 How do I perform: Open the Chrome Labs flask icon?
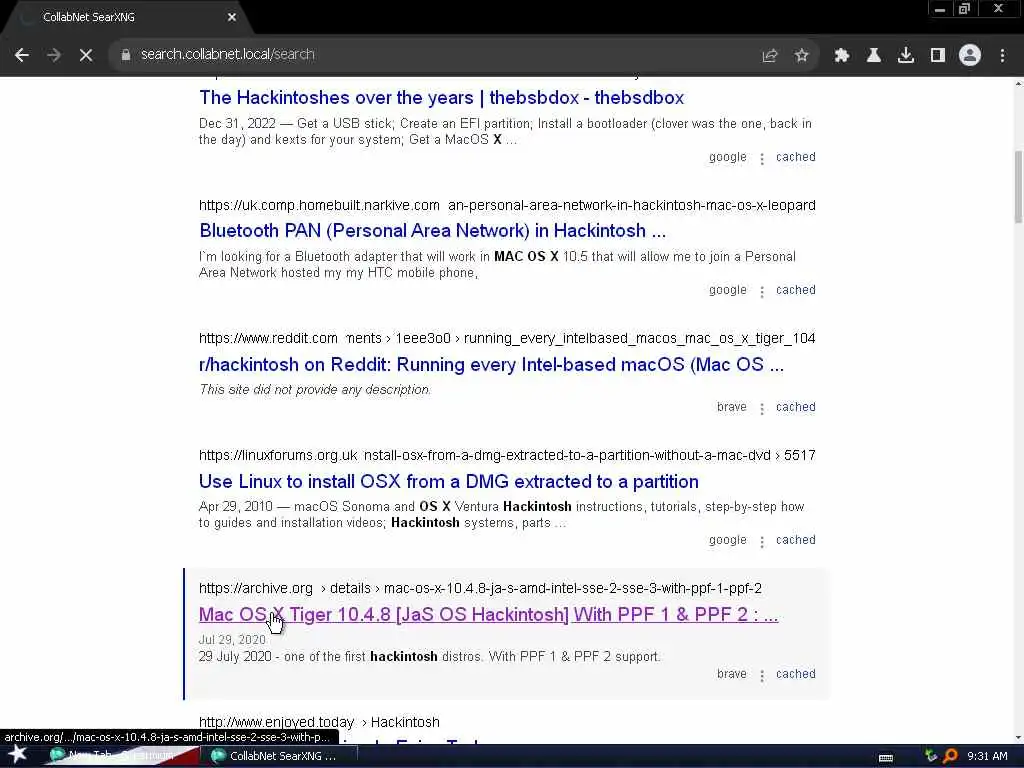[874, 56]
